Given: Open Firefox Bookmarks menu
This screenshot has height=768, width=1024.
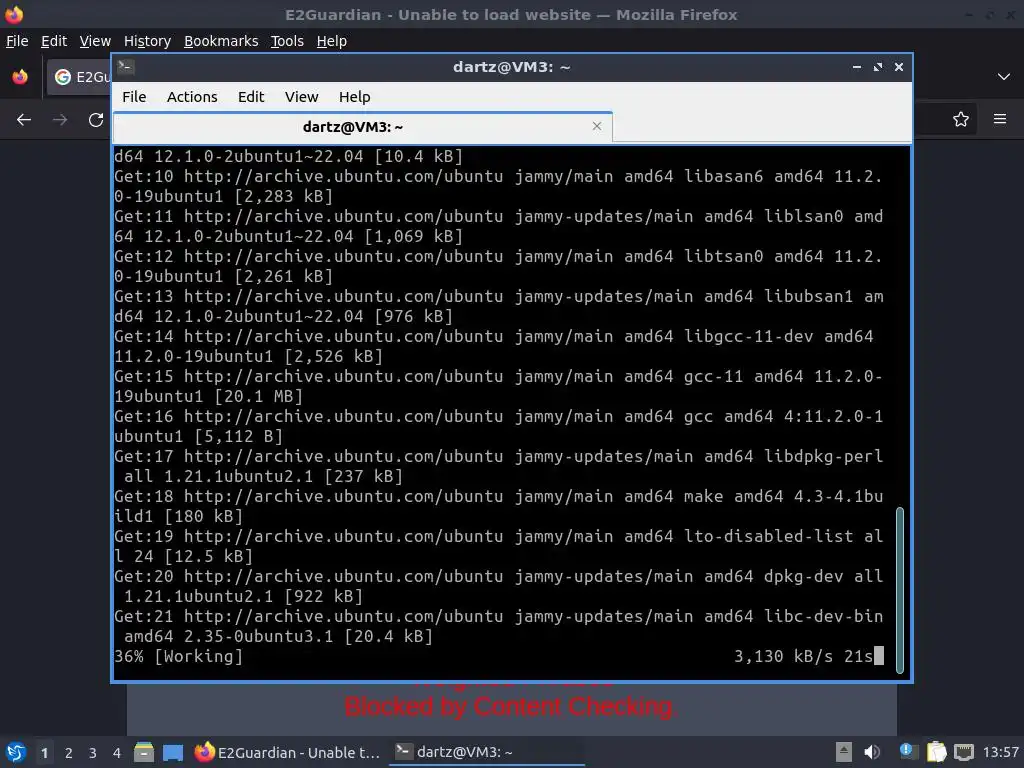Looking at the screenshot, I should click(x=221, y=41).
